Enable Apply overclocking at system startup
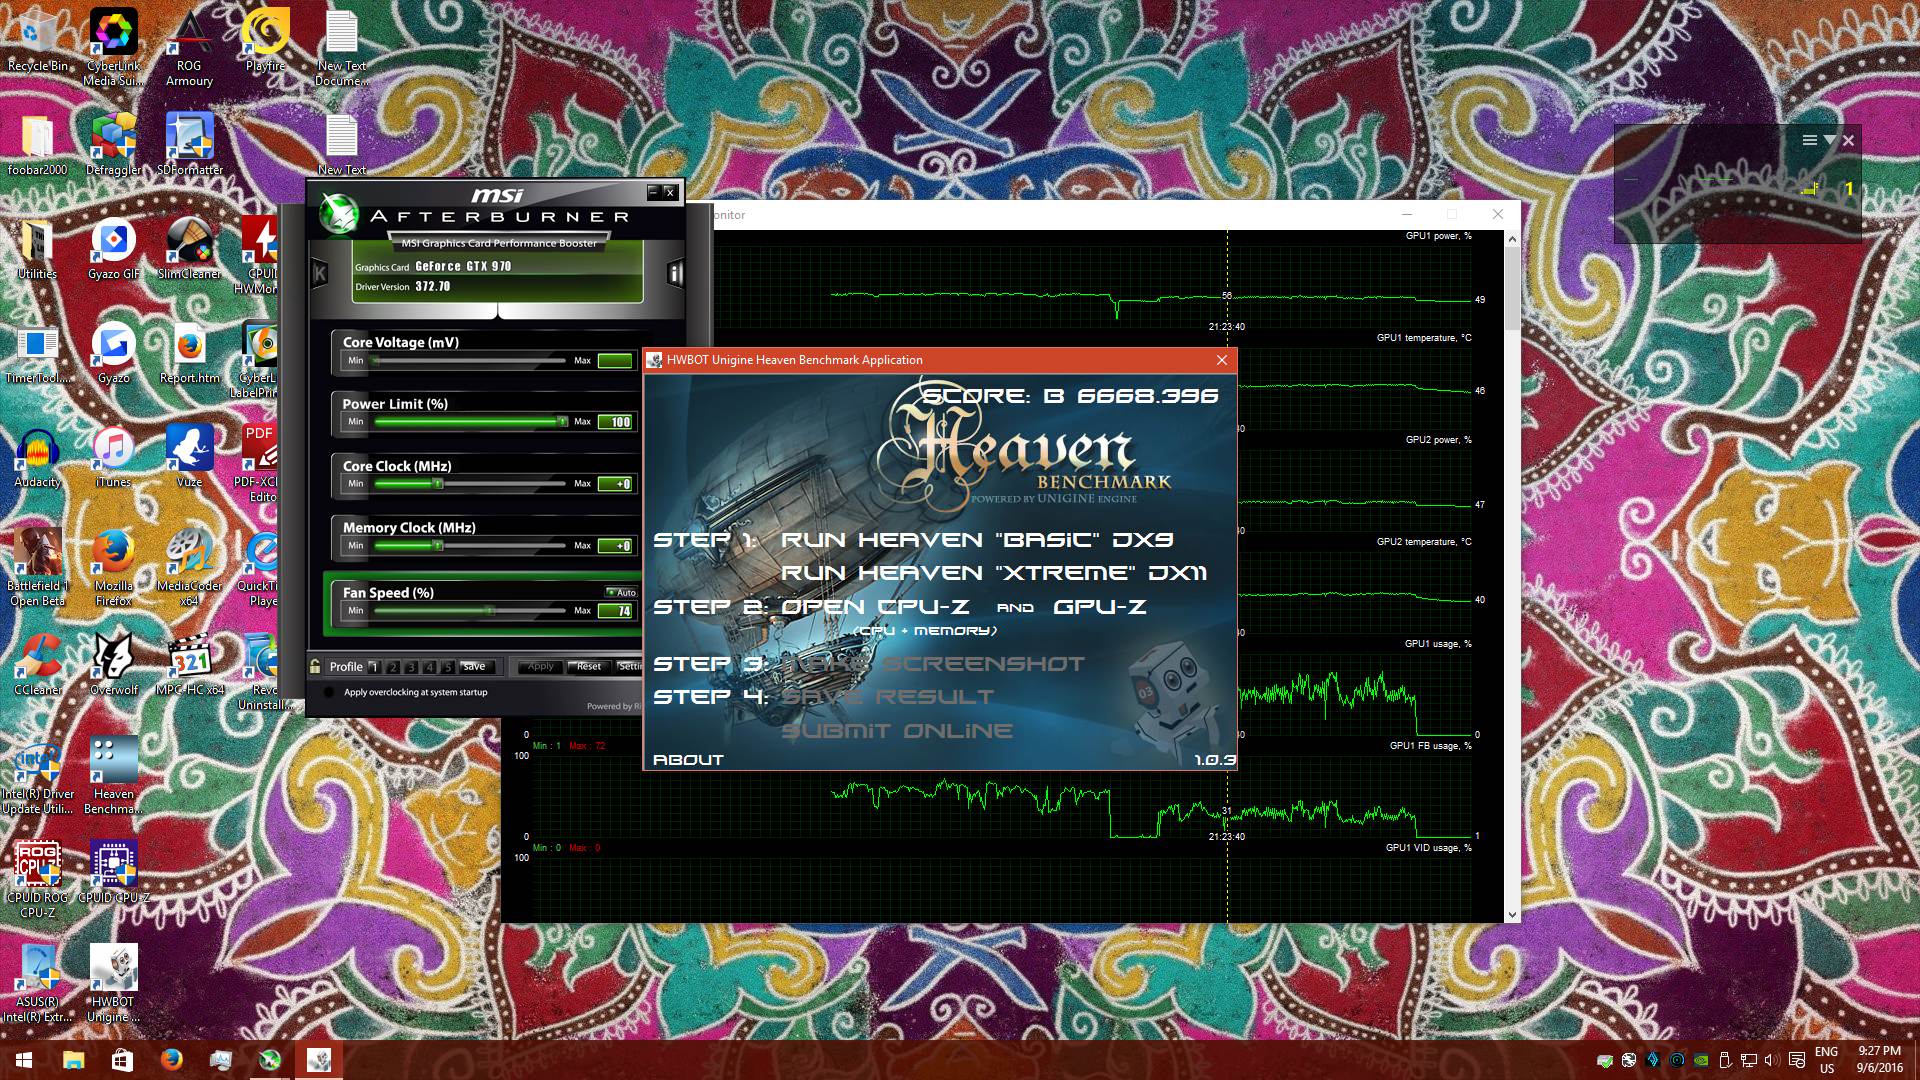 pos(329,692)
